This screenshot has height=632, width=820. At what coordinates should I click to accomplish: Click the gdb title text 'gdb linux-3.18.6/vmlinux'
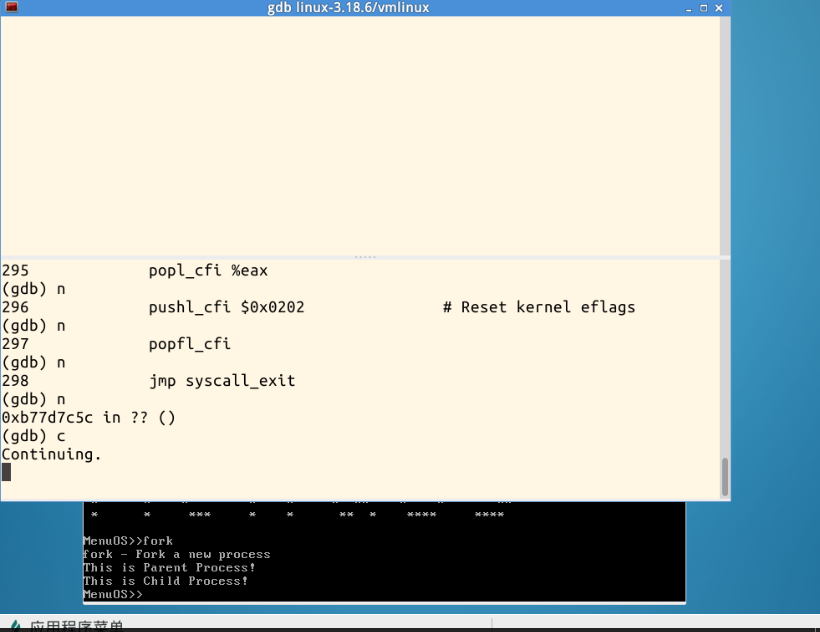tap(348, 8)
